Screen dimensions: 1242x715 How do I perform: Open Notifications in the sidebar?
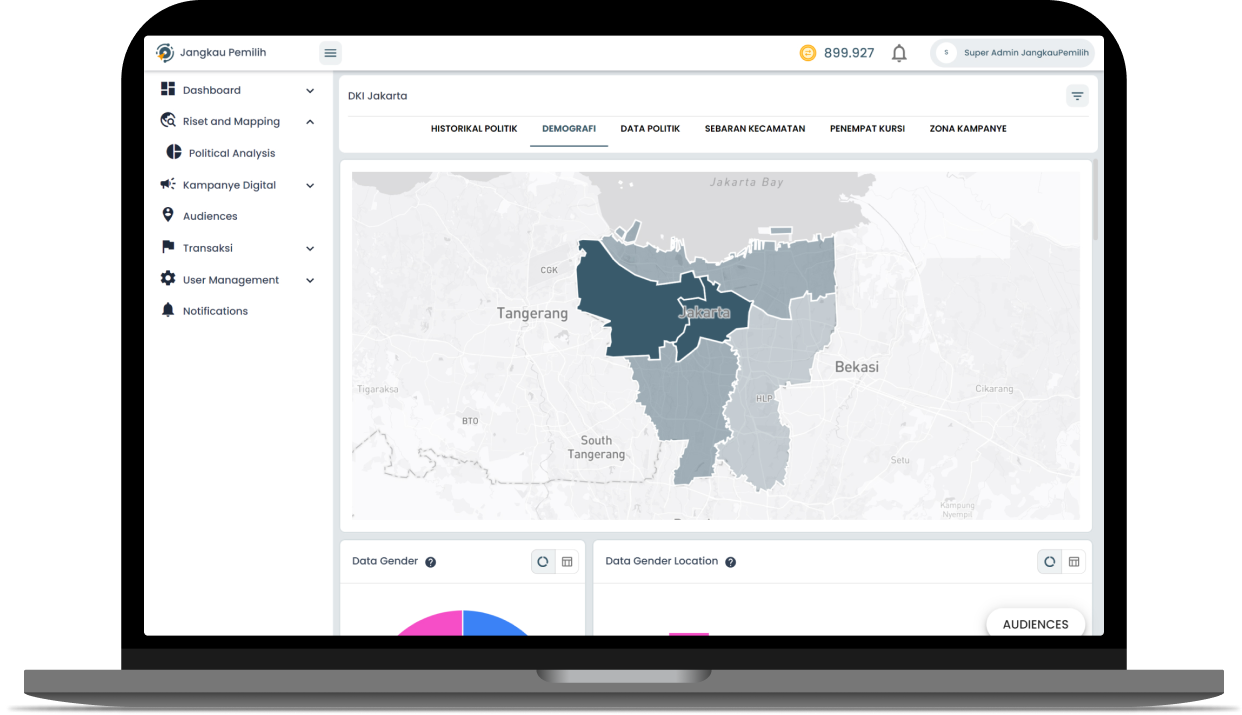[215, 311]
